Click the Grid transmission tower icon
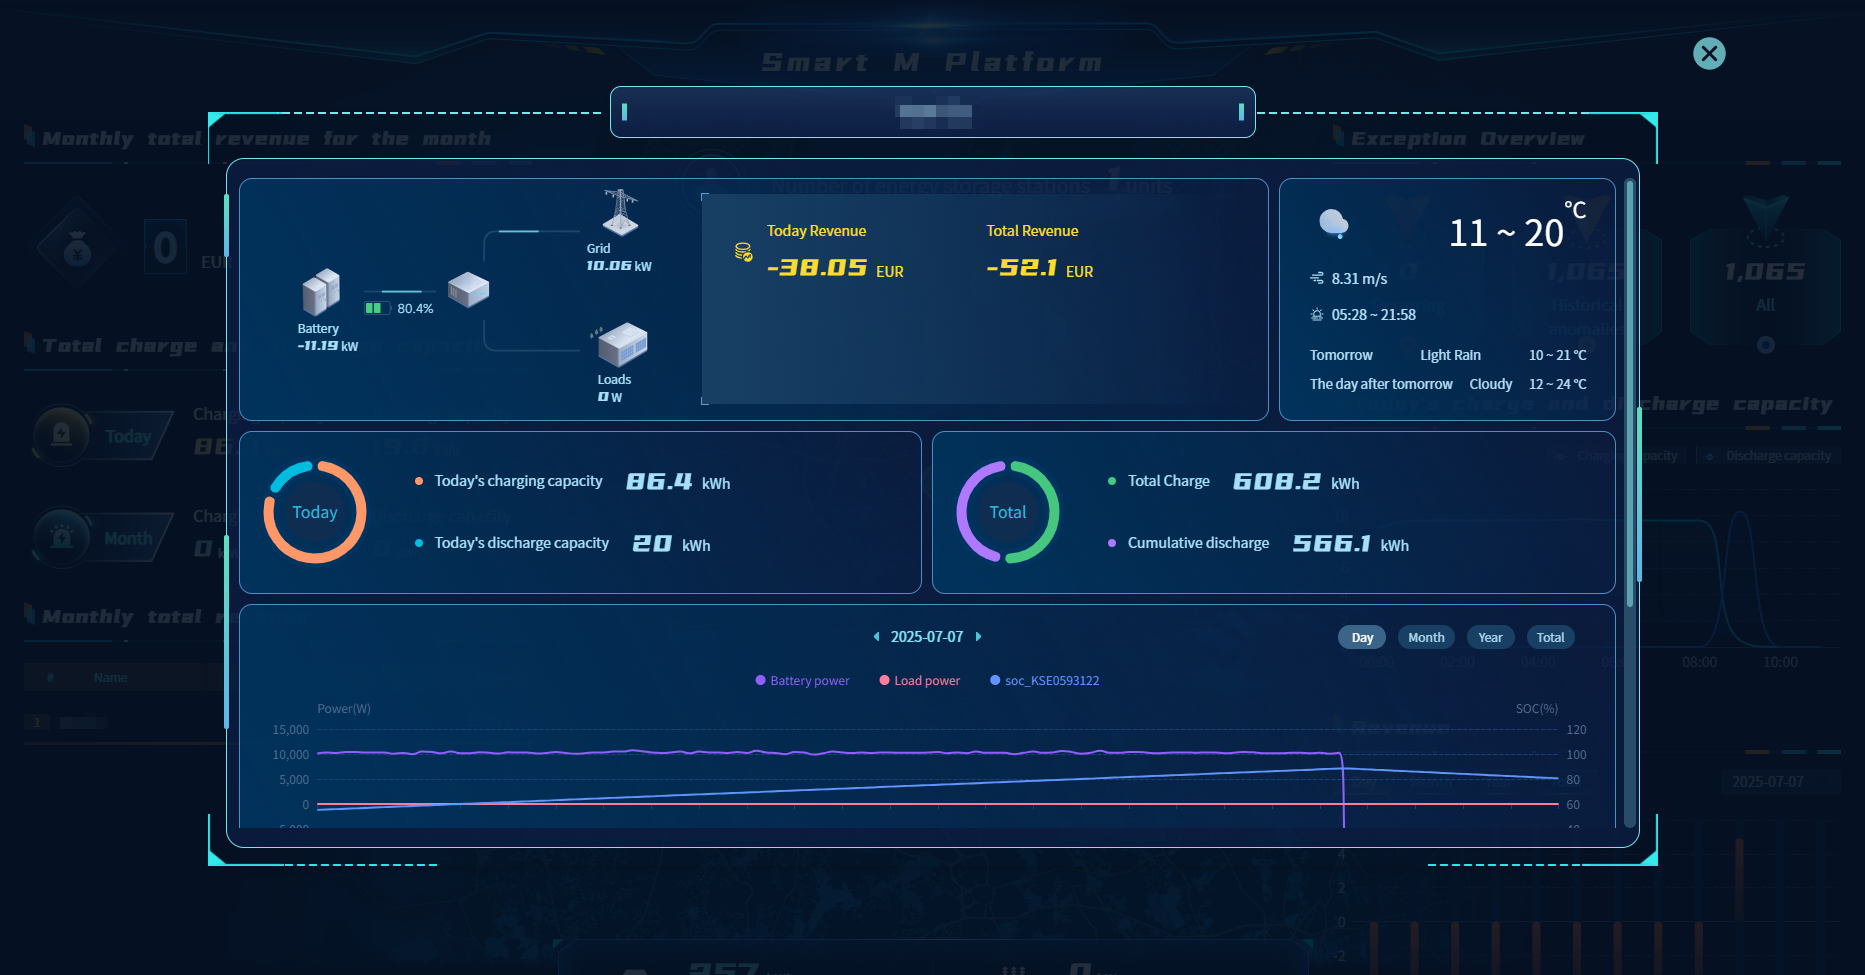Viewport: 1865px width, 975px height. point(620,212)
